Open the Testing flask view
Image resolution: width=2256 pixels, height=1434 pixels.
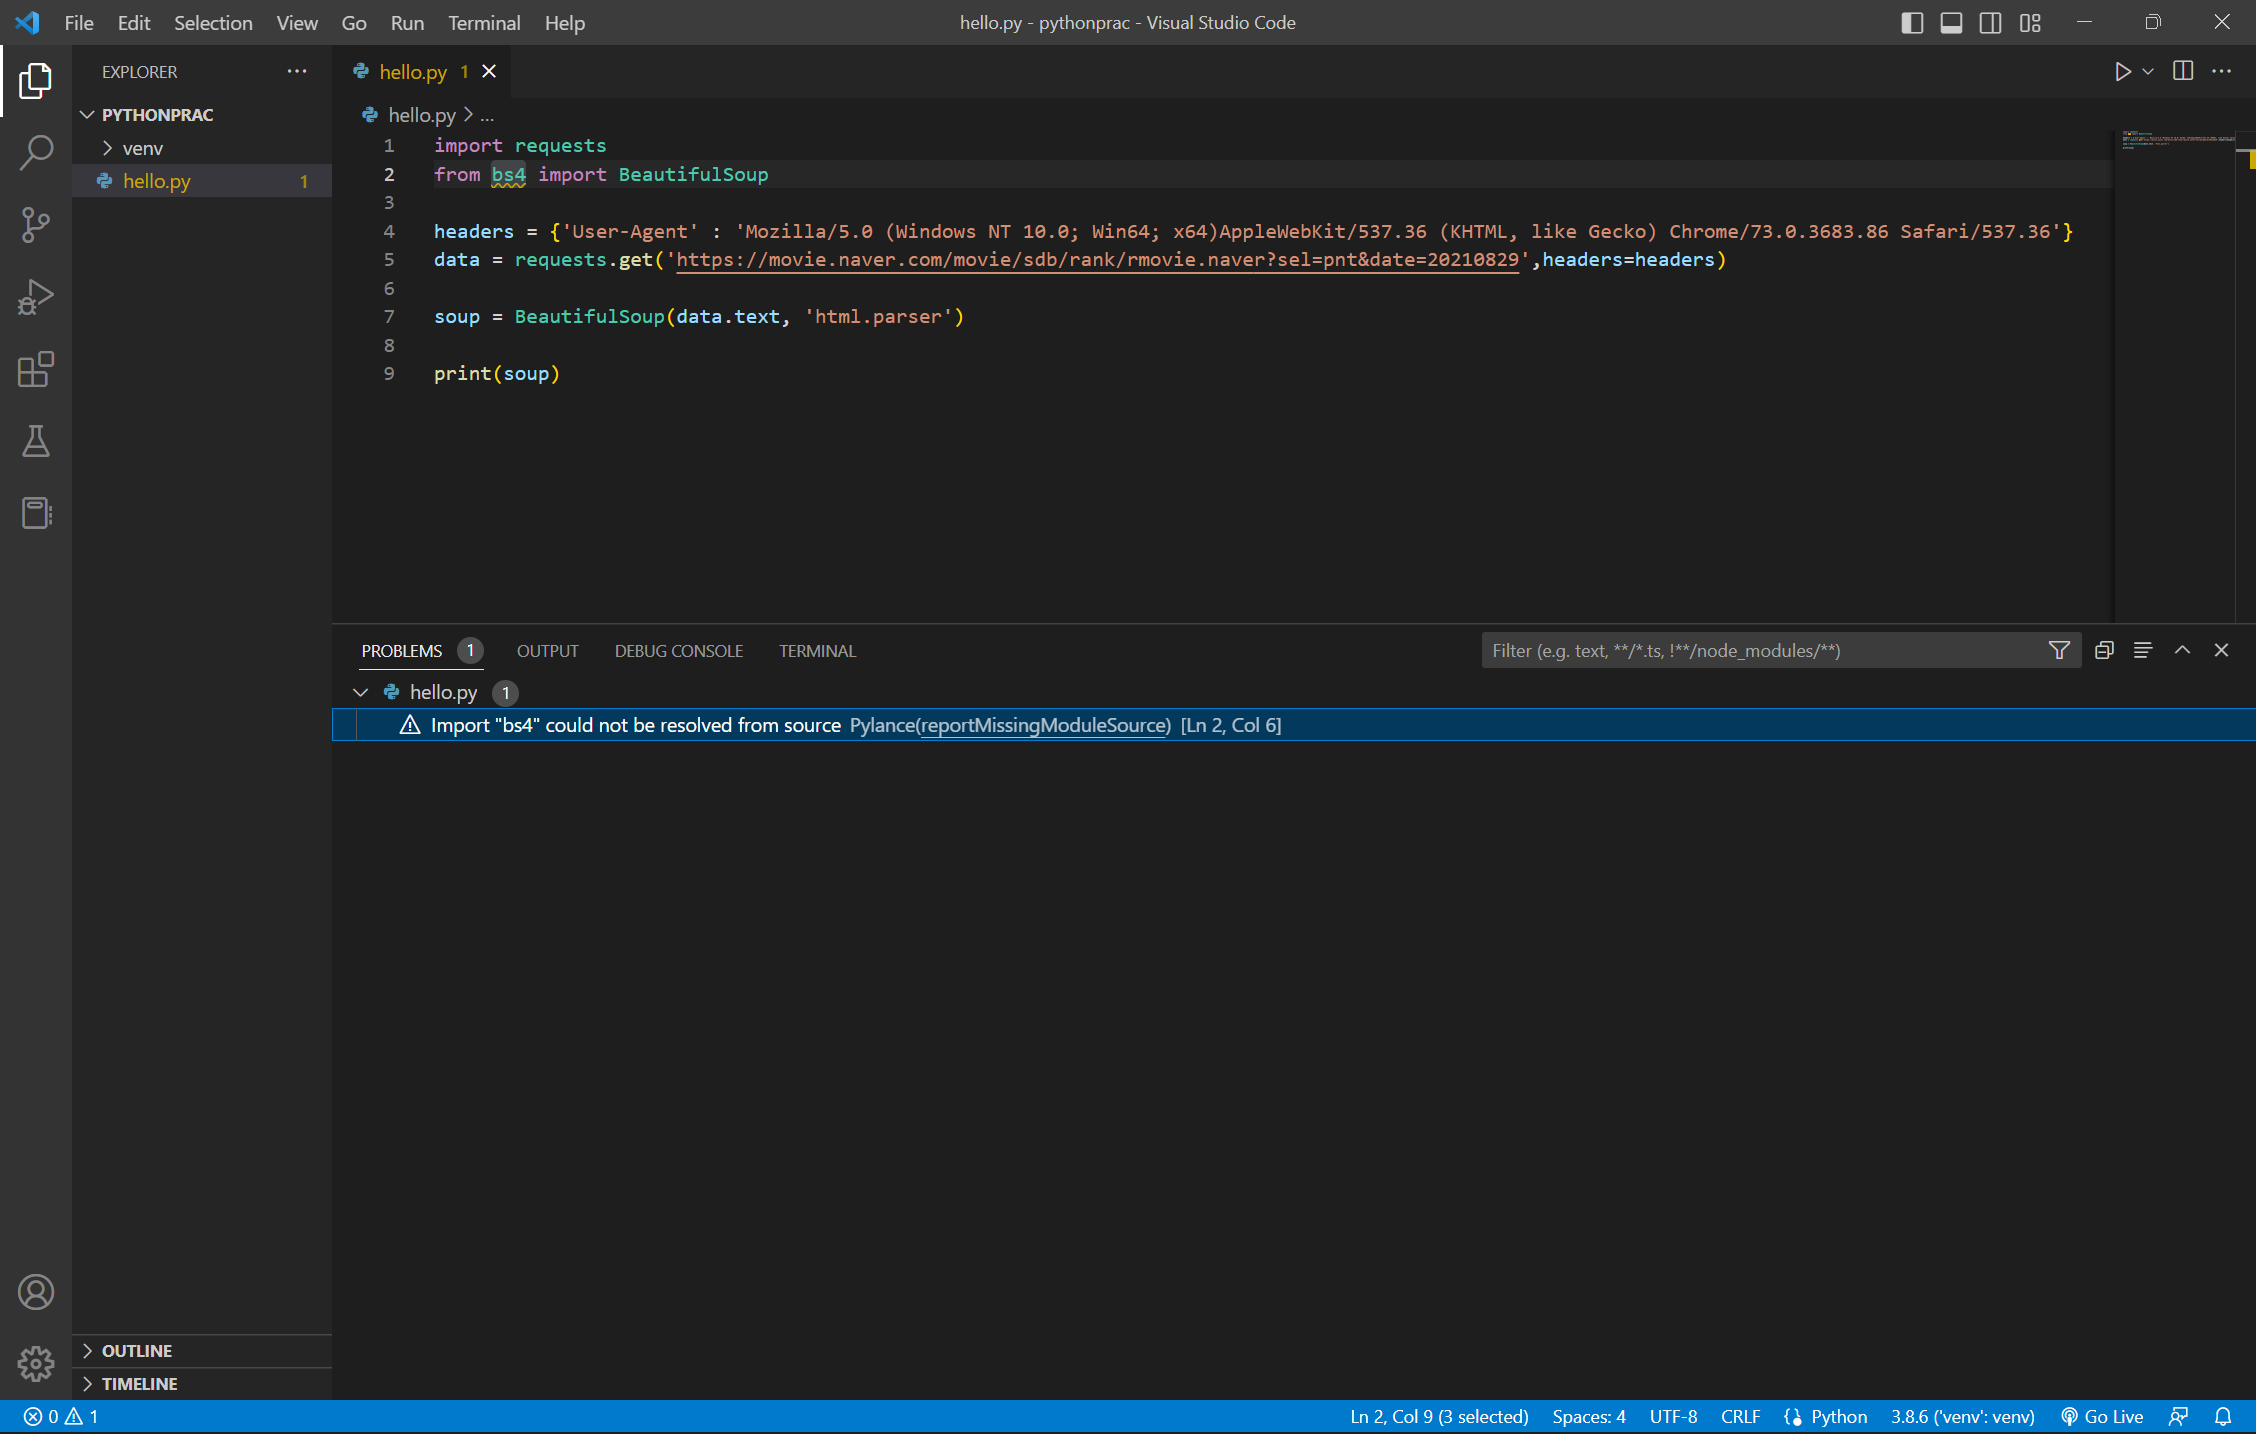(36, 441)
